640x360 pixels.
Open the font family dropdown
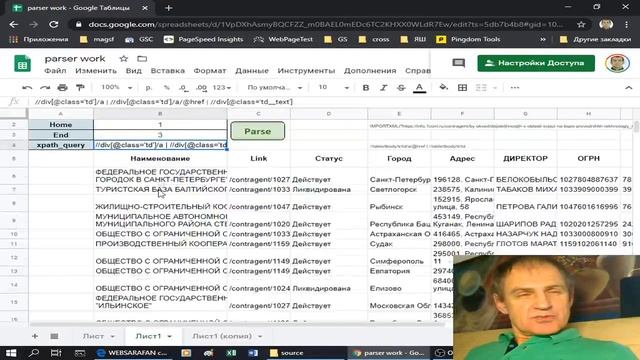[x=274, y=88]
